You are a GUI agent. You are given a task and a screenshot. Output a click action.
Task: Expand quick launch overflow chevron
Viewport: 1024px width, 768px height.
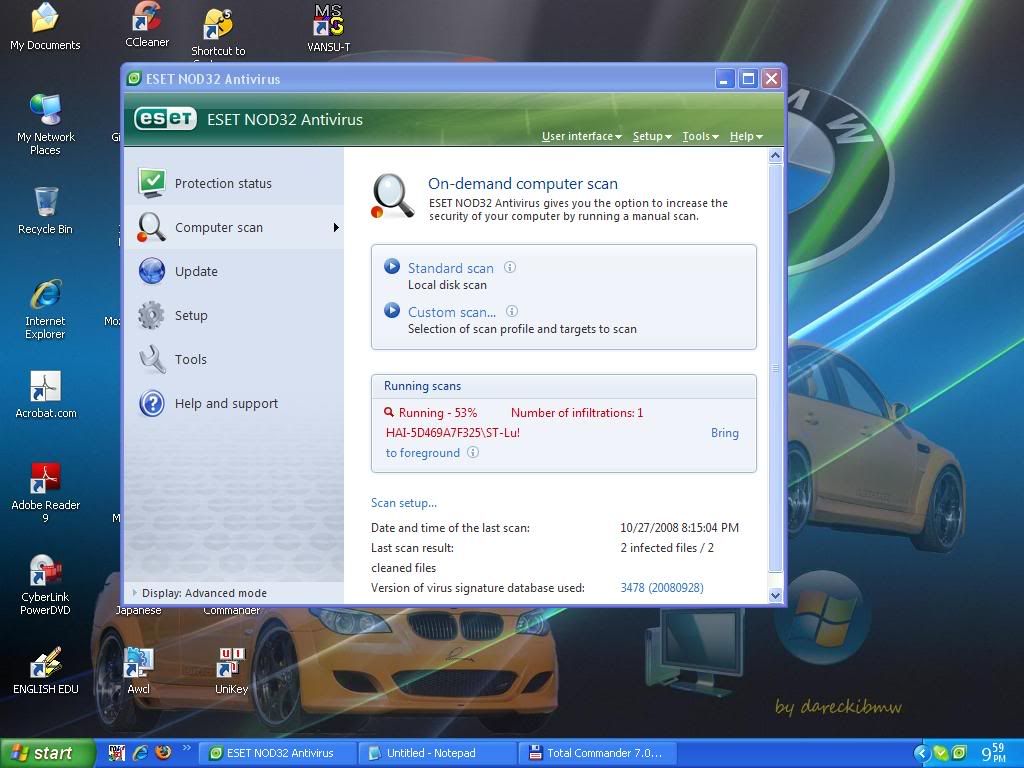(187, 748)
